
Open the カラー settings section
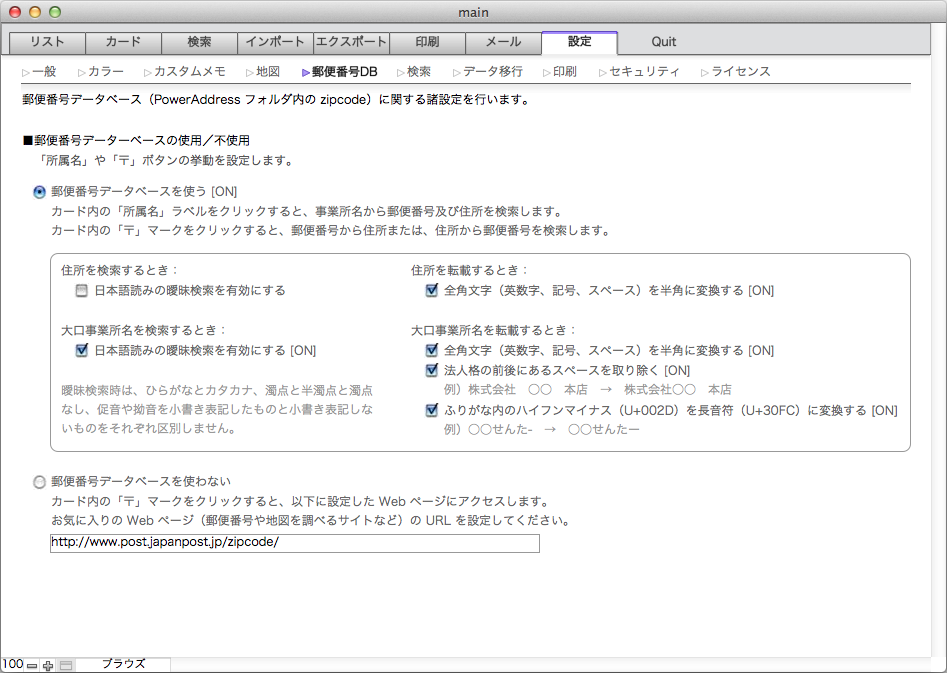106,72
